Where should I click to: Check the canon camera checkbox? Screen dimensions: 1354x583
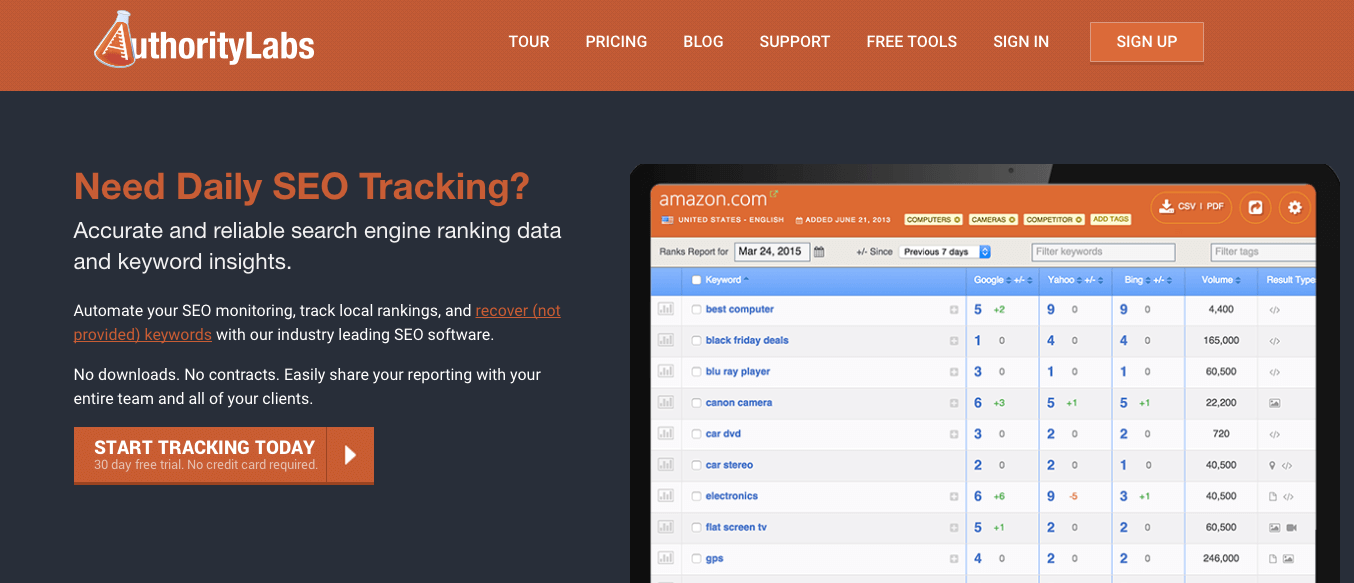(696, 403)
